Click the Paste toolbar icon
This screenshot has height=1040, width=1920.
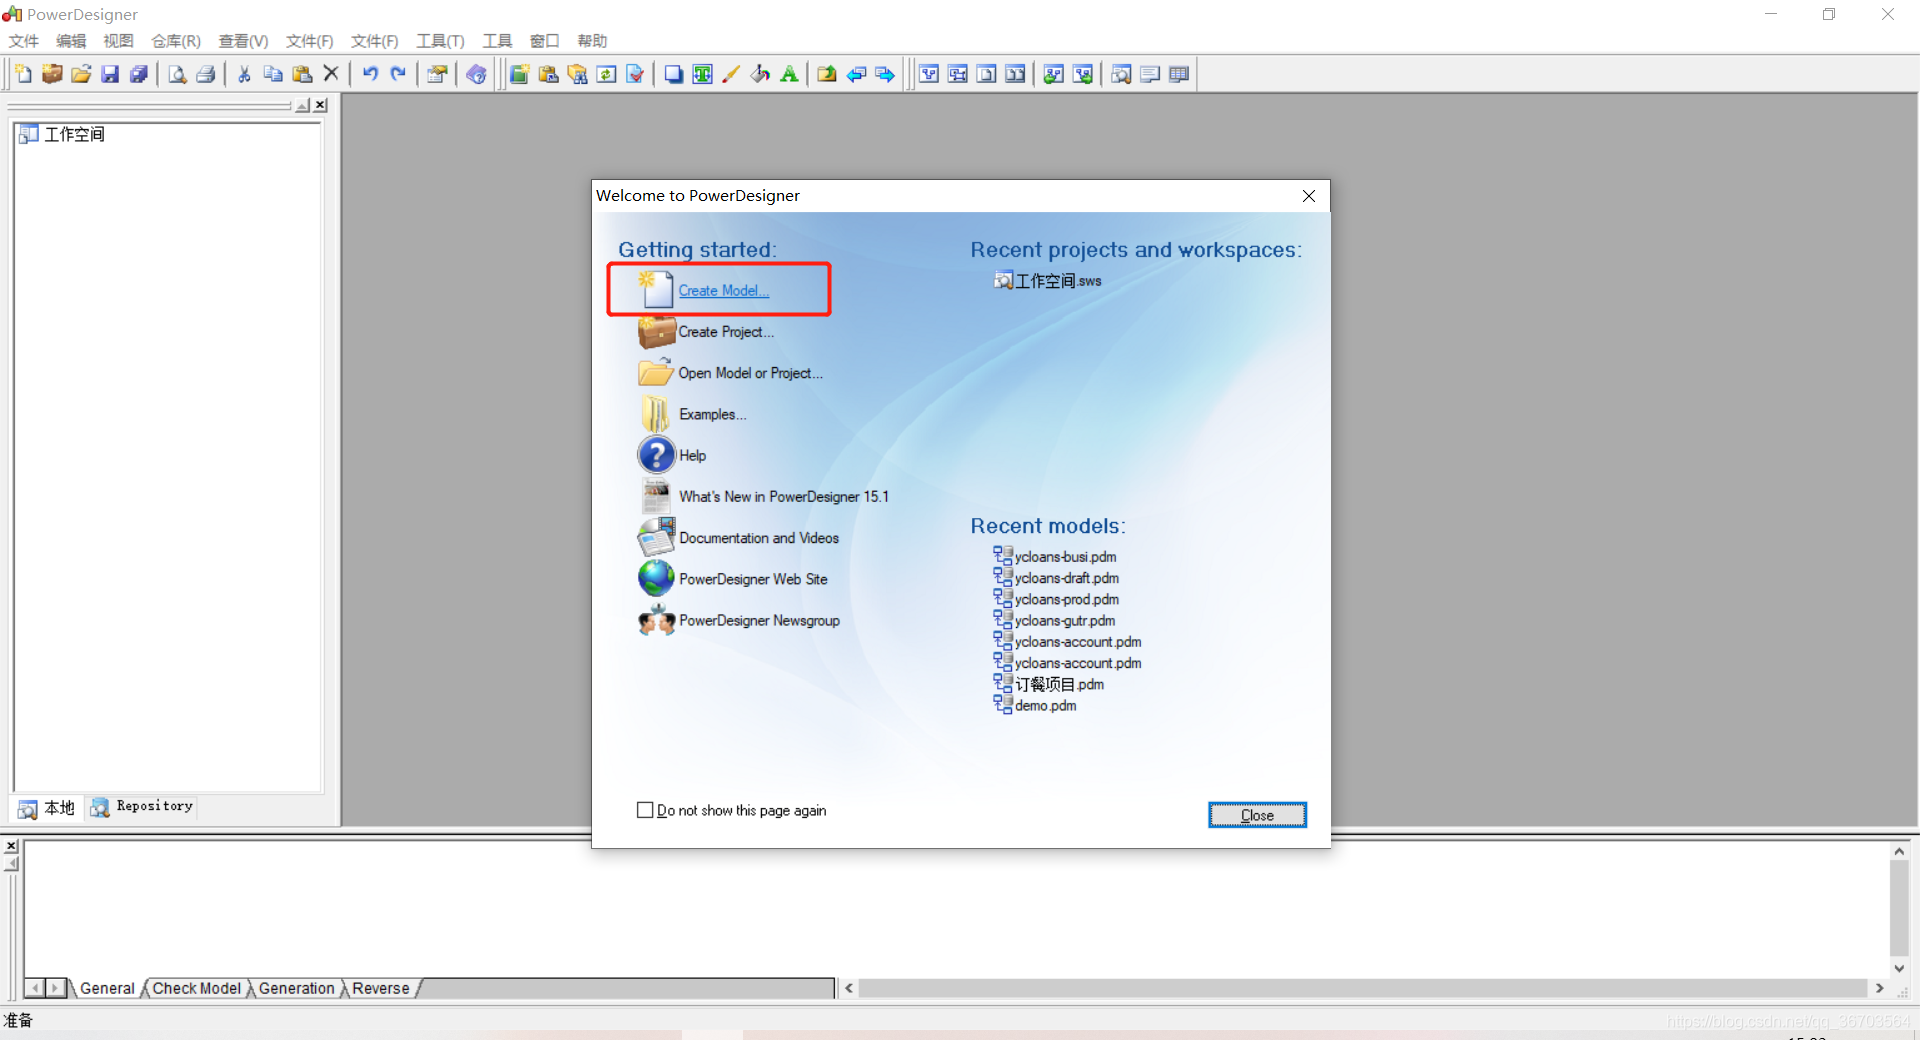[x=302, y=74]
